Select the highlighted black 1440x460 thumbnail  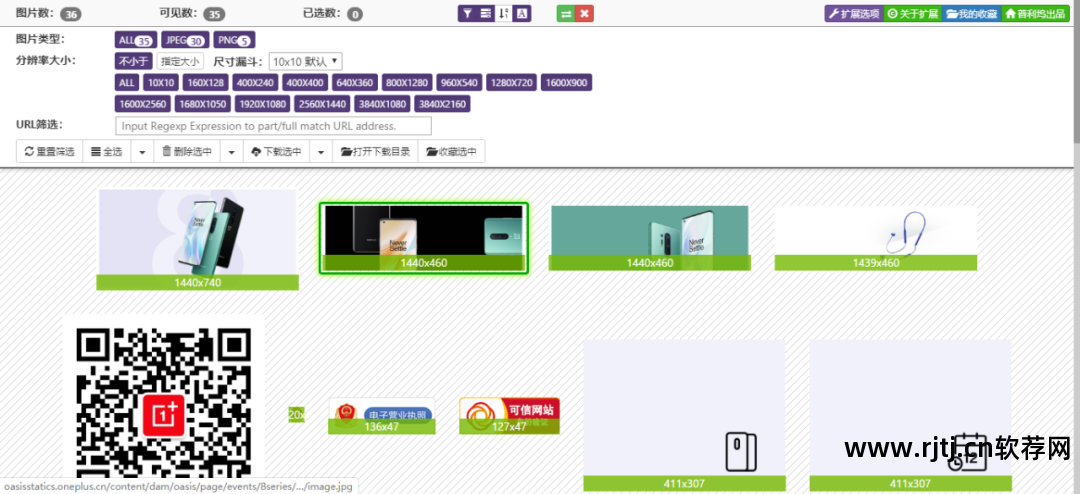point(424,238)
